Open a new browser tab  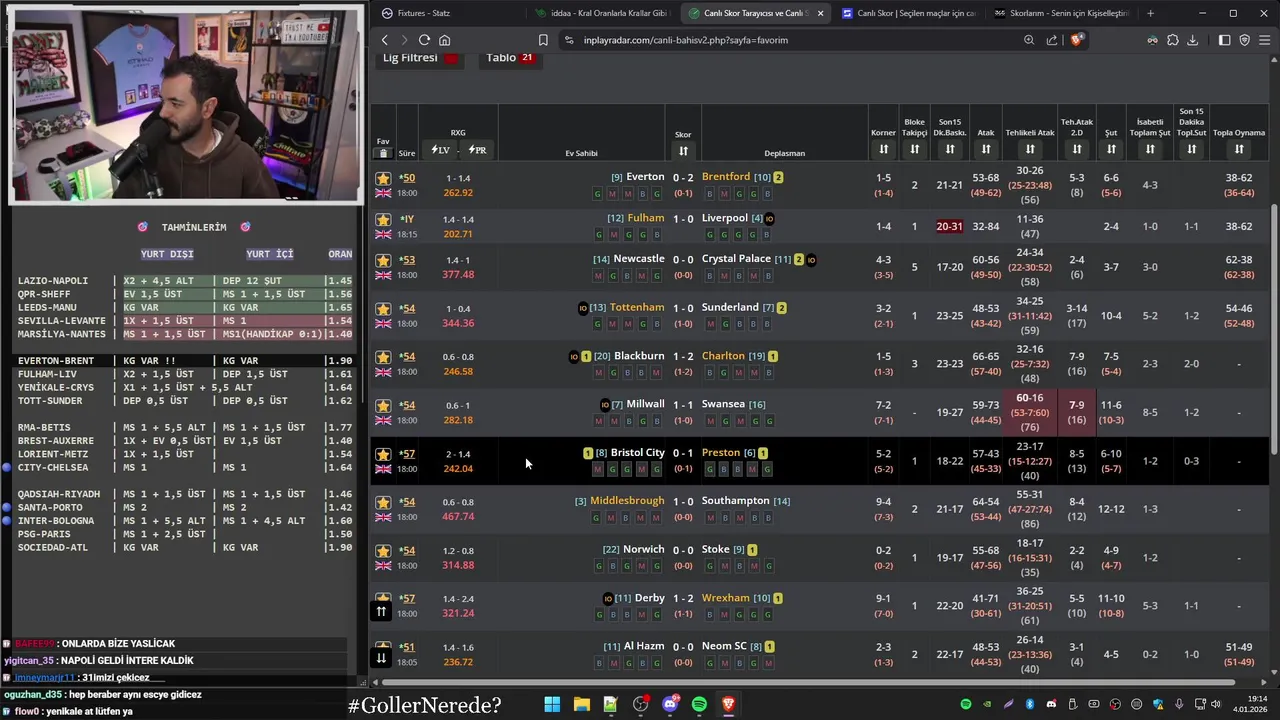(x=1150, y=13)
